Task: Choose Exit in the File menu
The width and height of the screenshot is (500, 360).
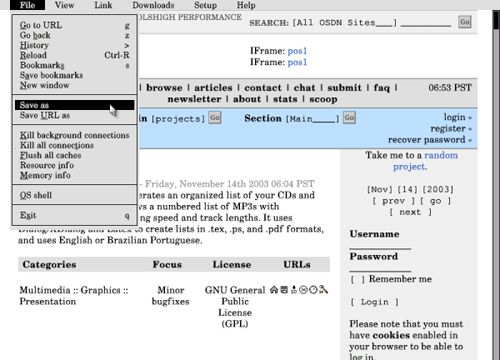Action: coord(75,215)
